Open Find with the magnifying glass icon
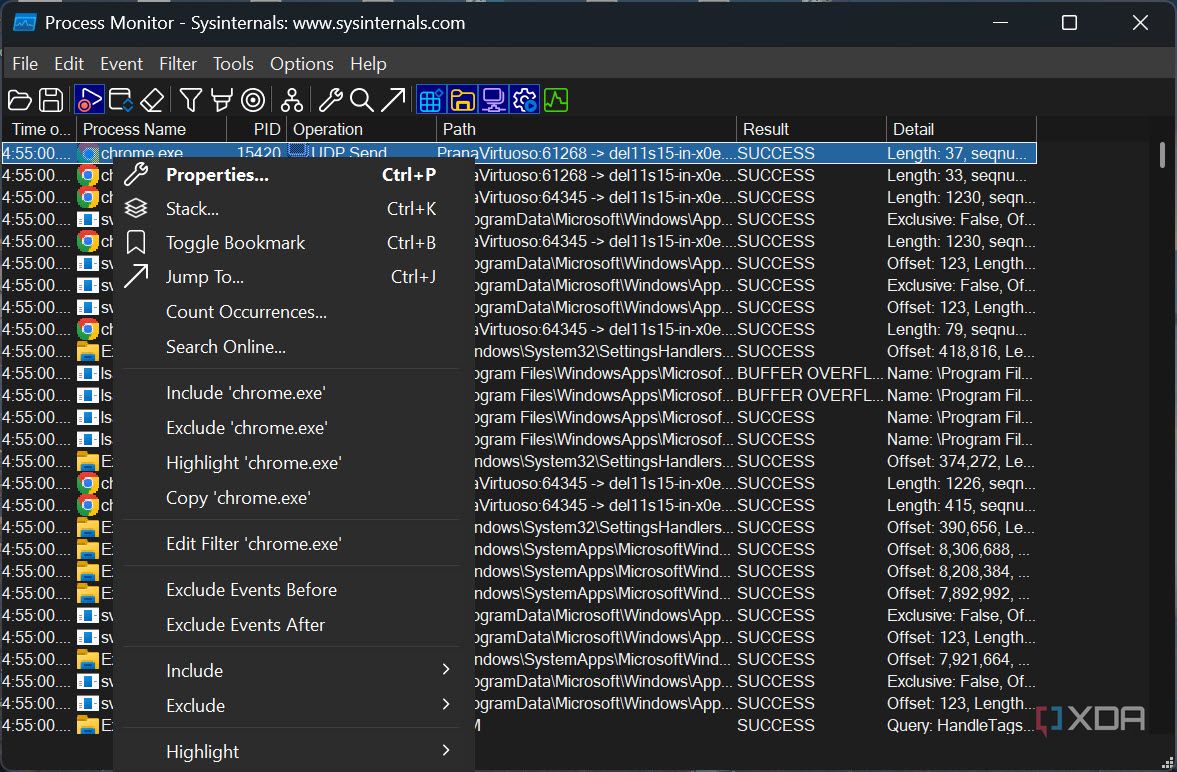The height and width of the screenshot is (772, 1177). (x=360, y=99)
